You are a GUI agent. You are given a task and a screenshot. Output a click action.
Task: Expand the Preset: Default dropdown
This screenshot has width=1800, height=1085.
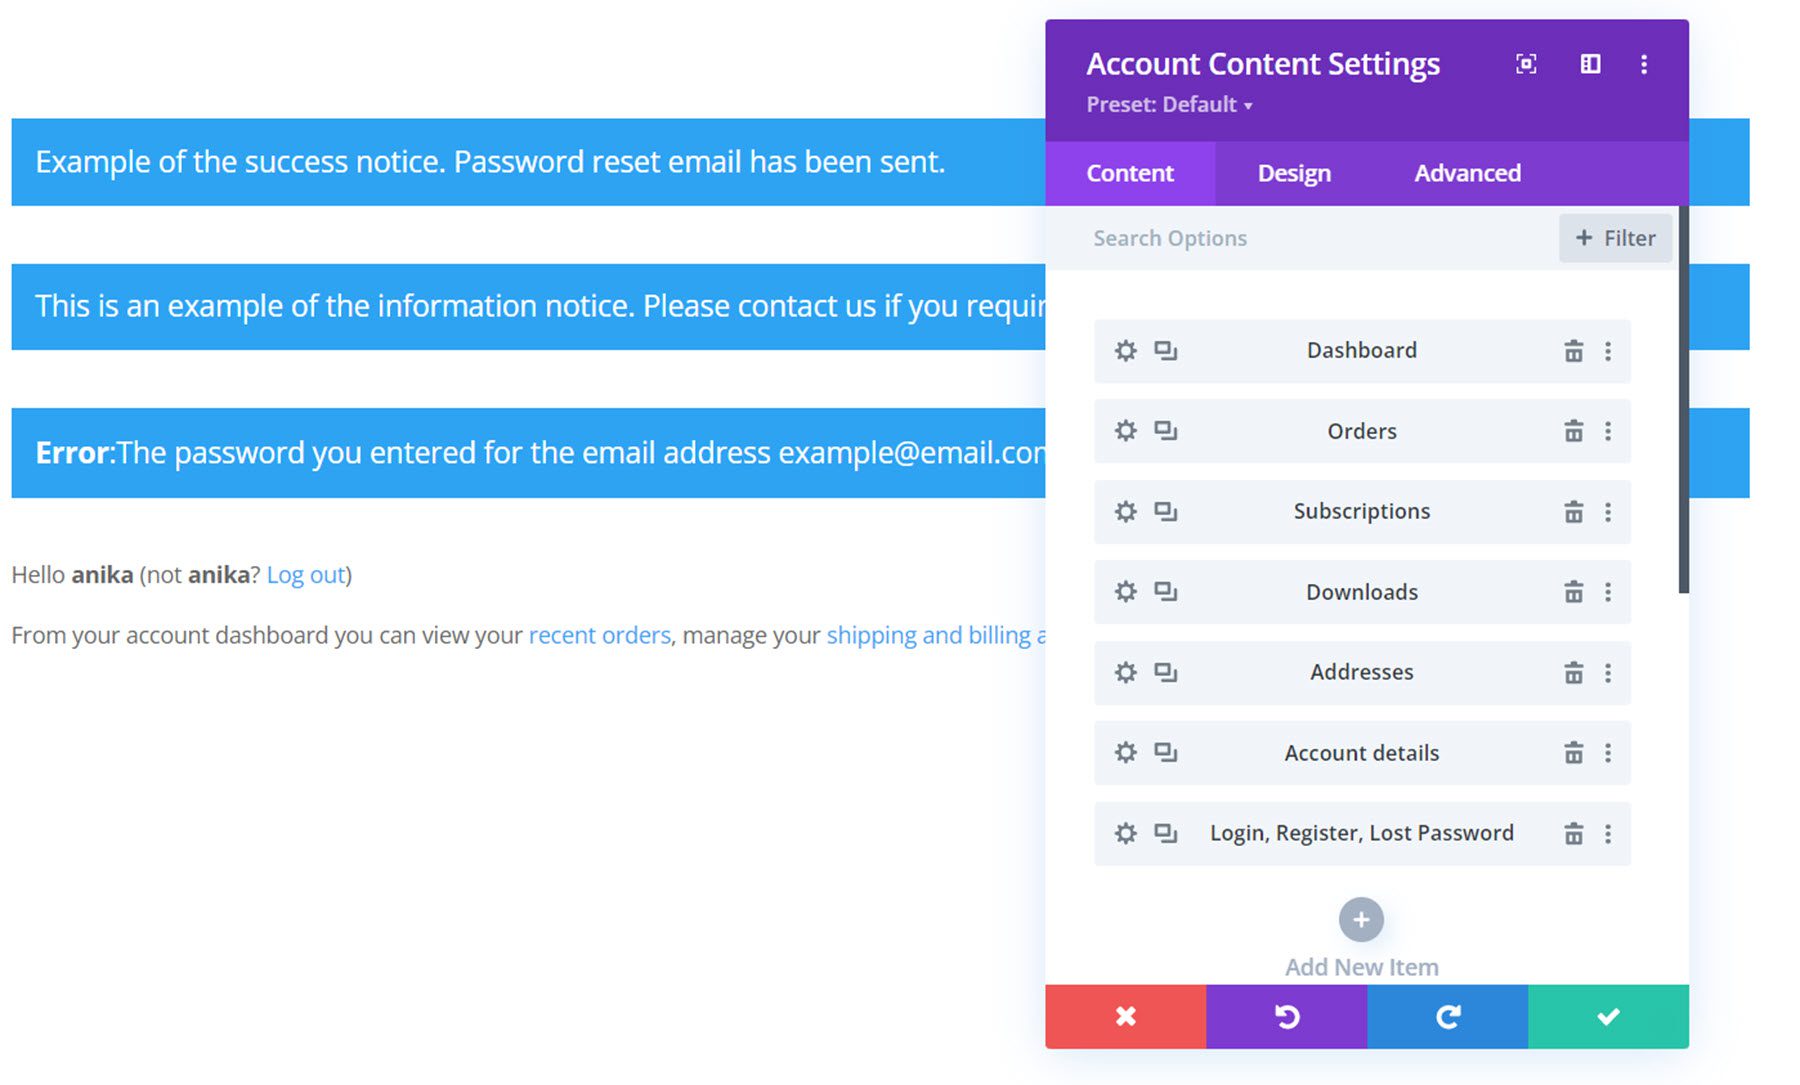pyautogui.click(x=1169, y=105)
